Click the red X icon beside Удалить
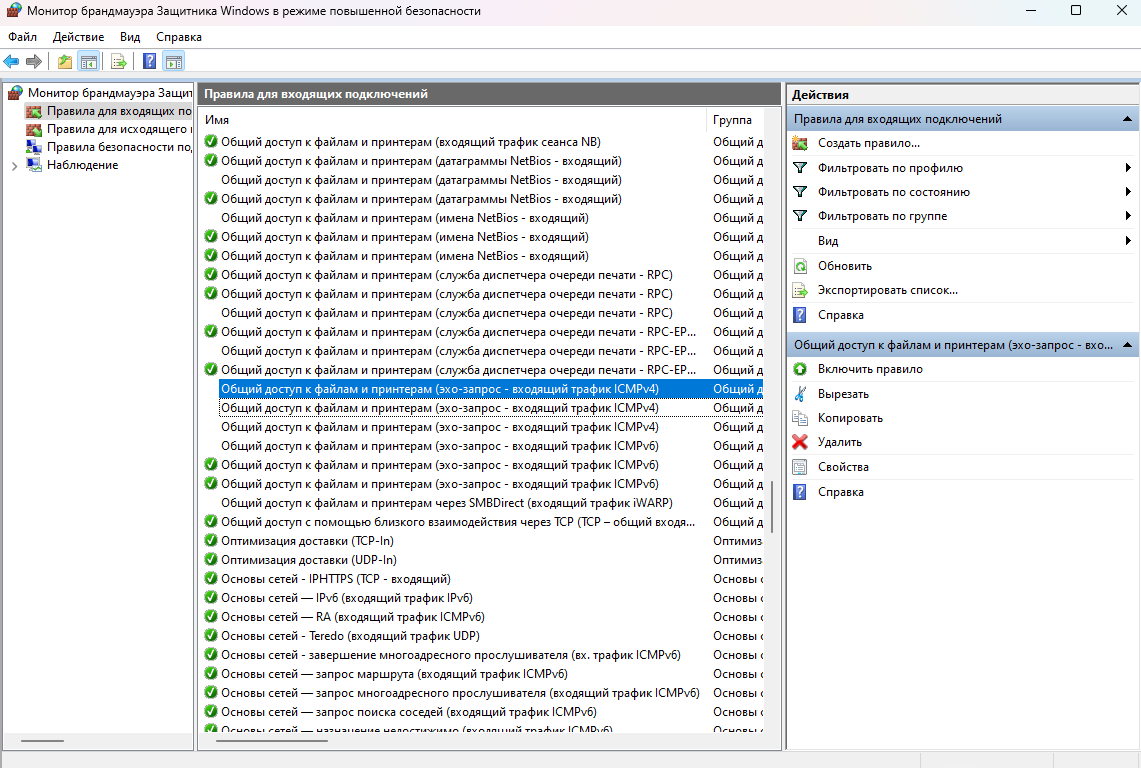1141x768 pixels. pyautogui.click(x=800, y=442)
